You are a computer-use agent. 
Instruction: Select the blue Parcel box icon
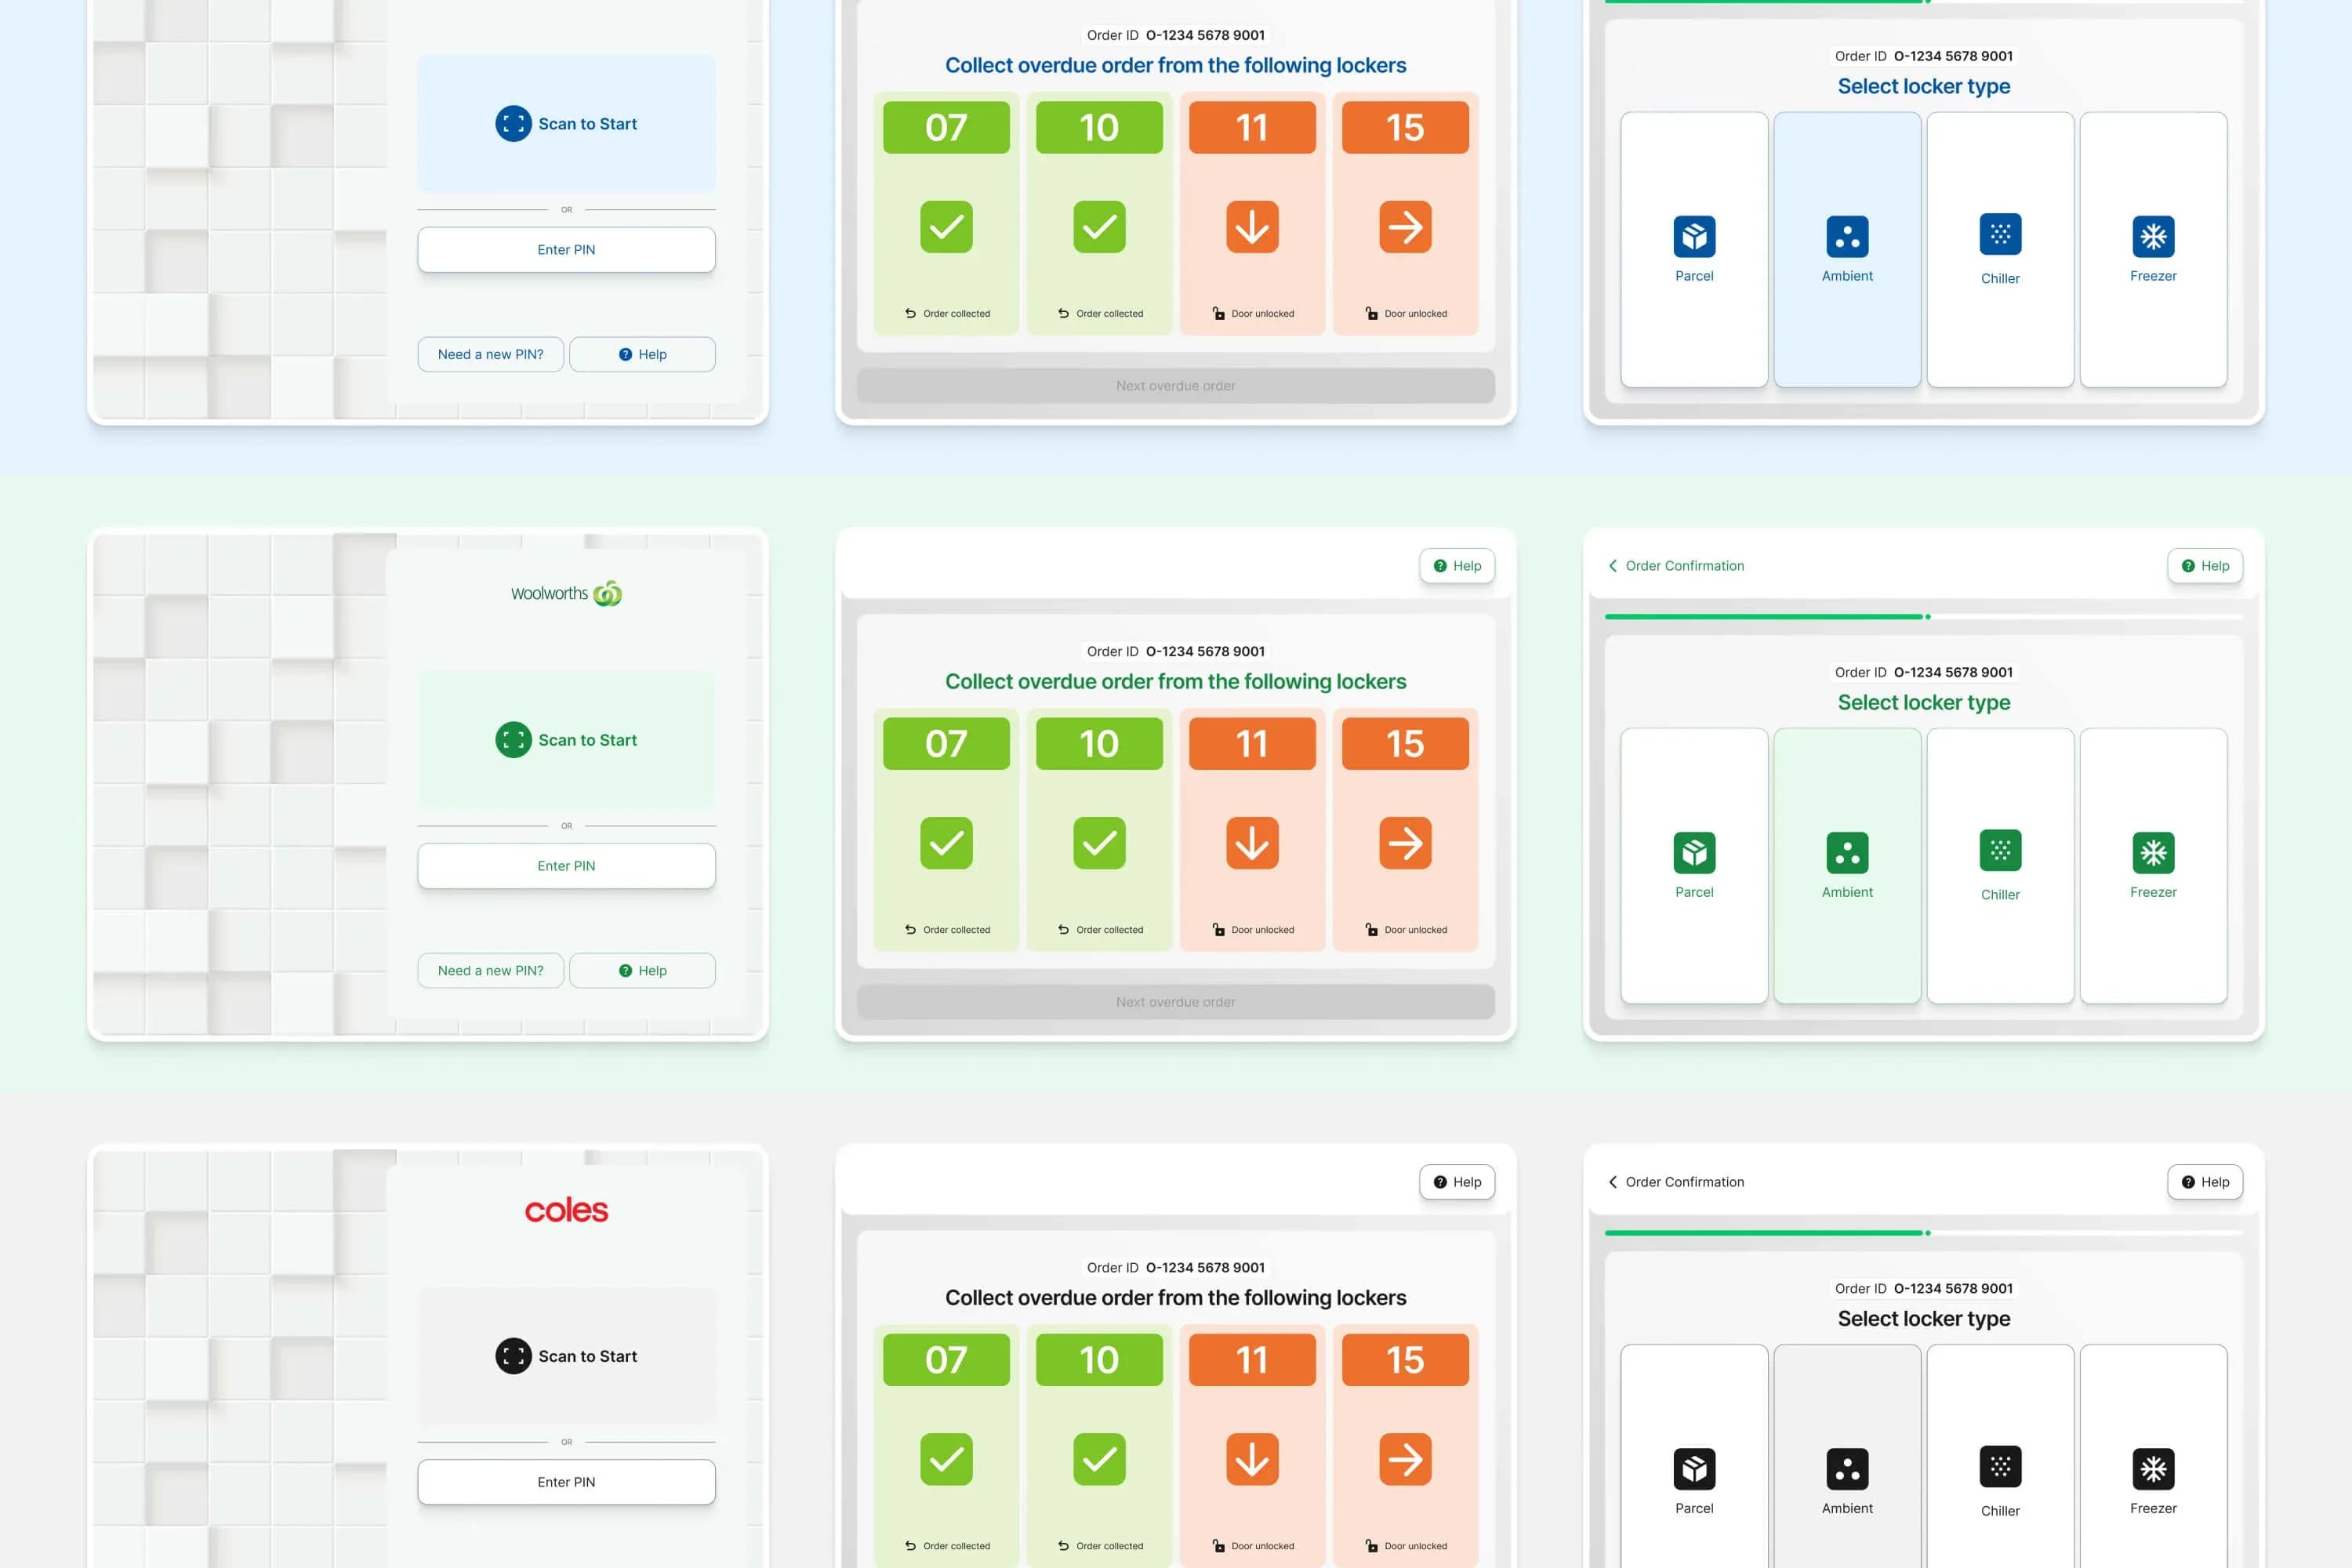pyautogui.click(x=1694, y=236)
